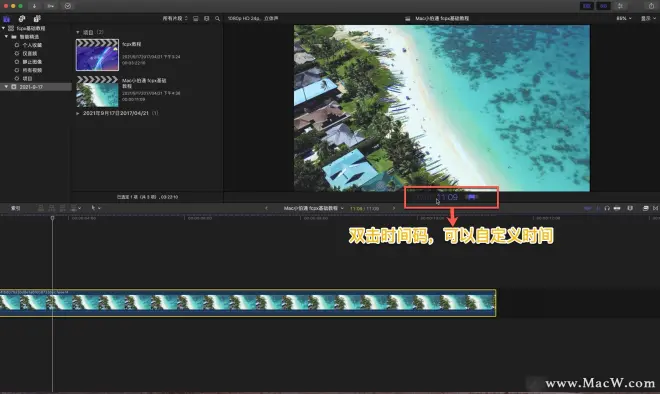This screenshot has height=394, width=660.
Task: Click the import media down-arrow icon
Action: pos(35,6)
